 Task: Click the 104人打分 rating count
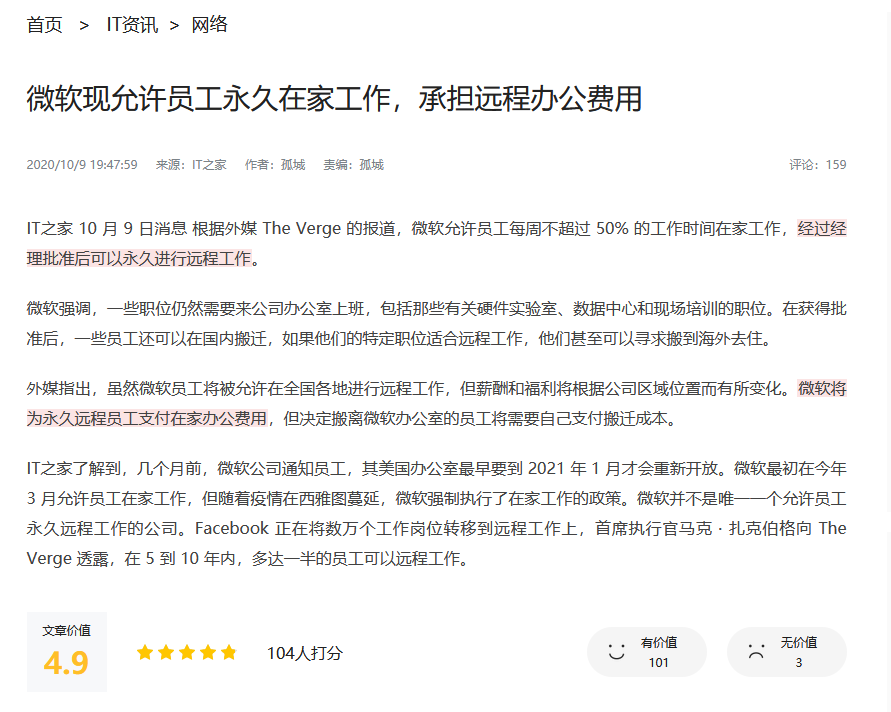[305, 653]
